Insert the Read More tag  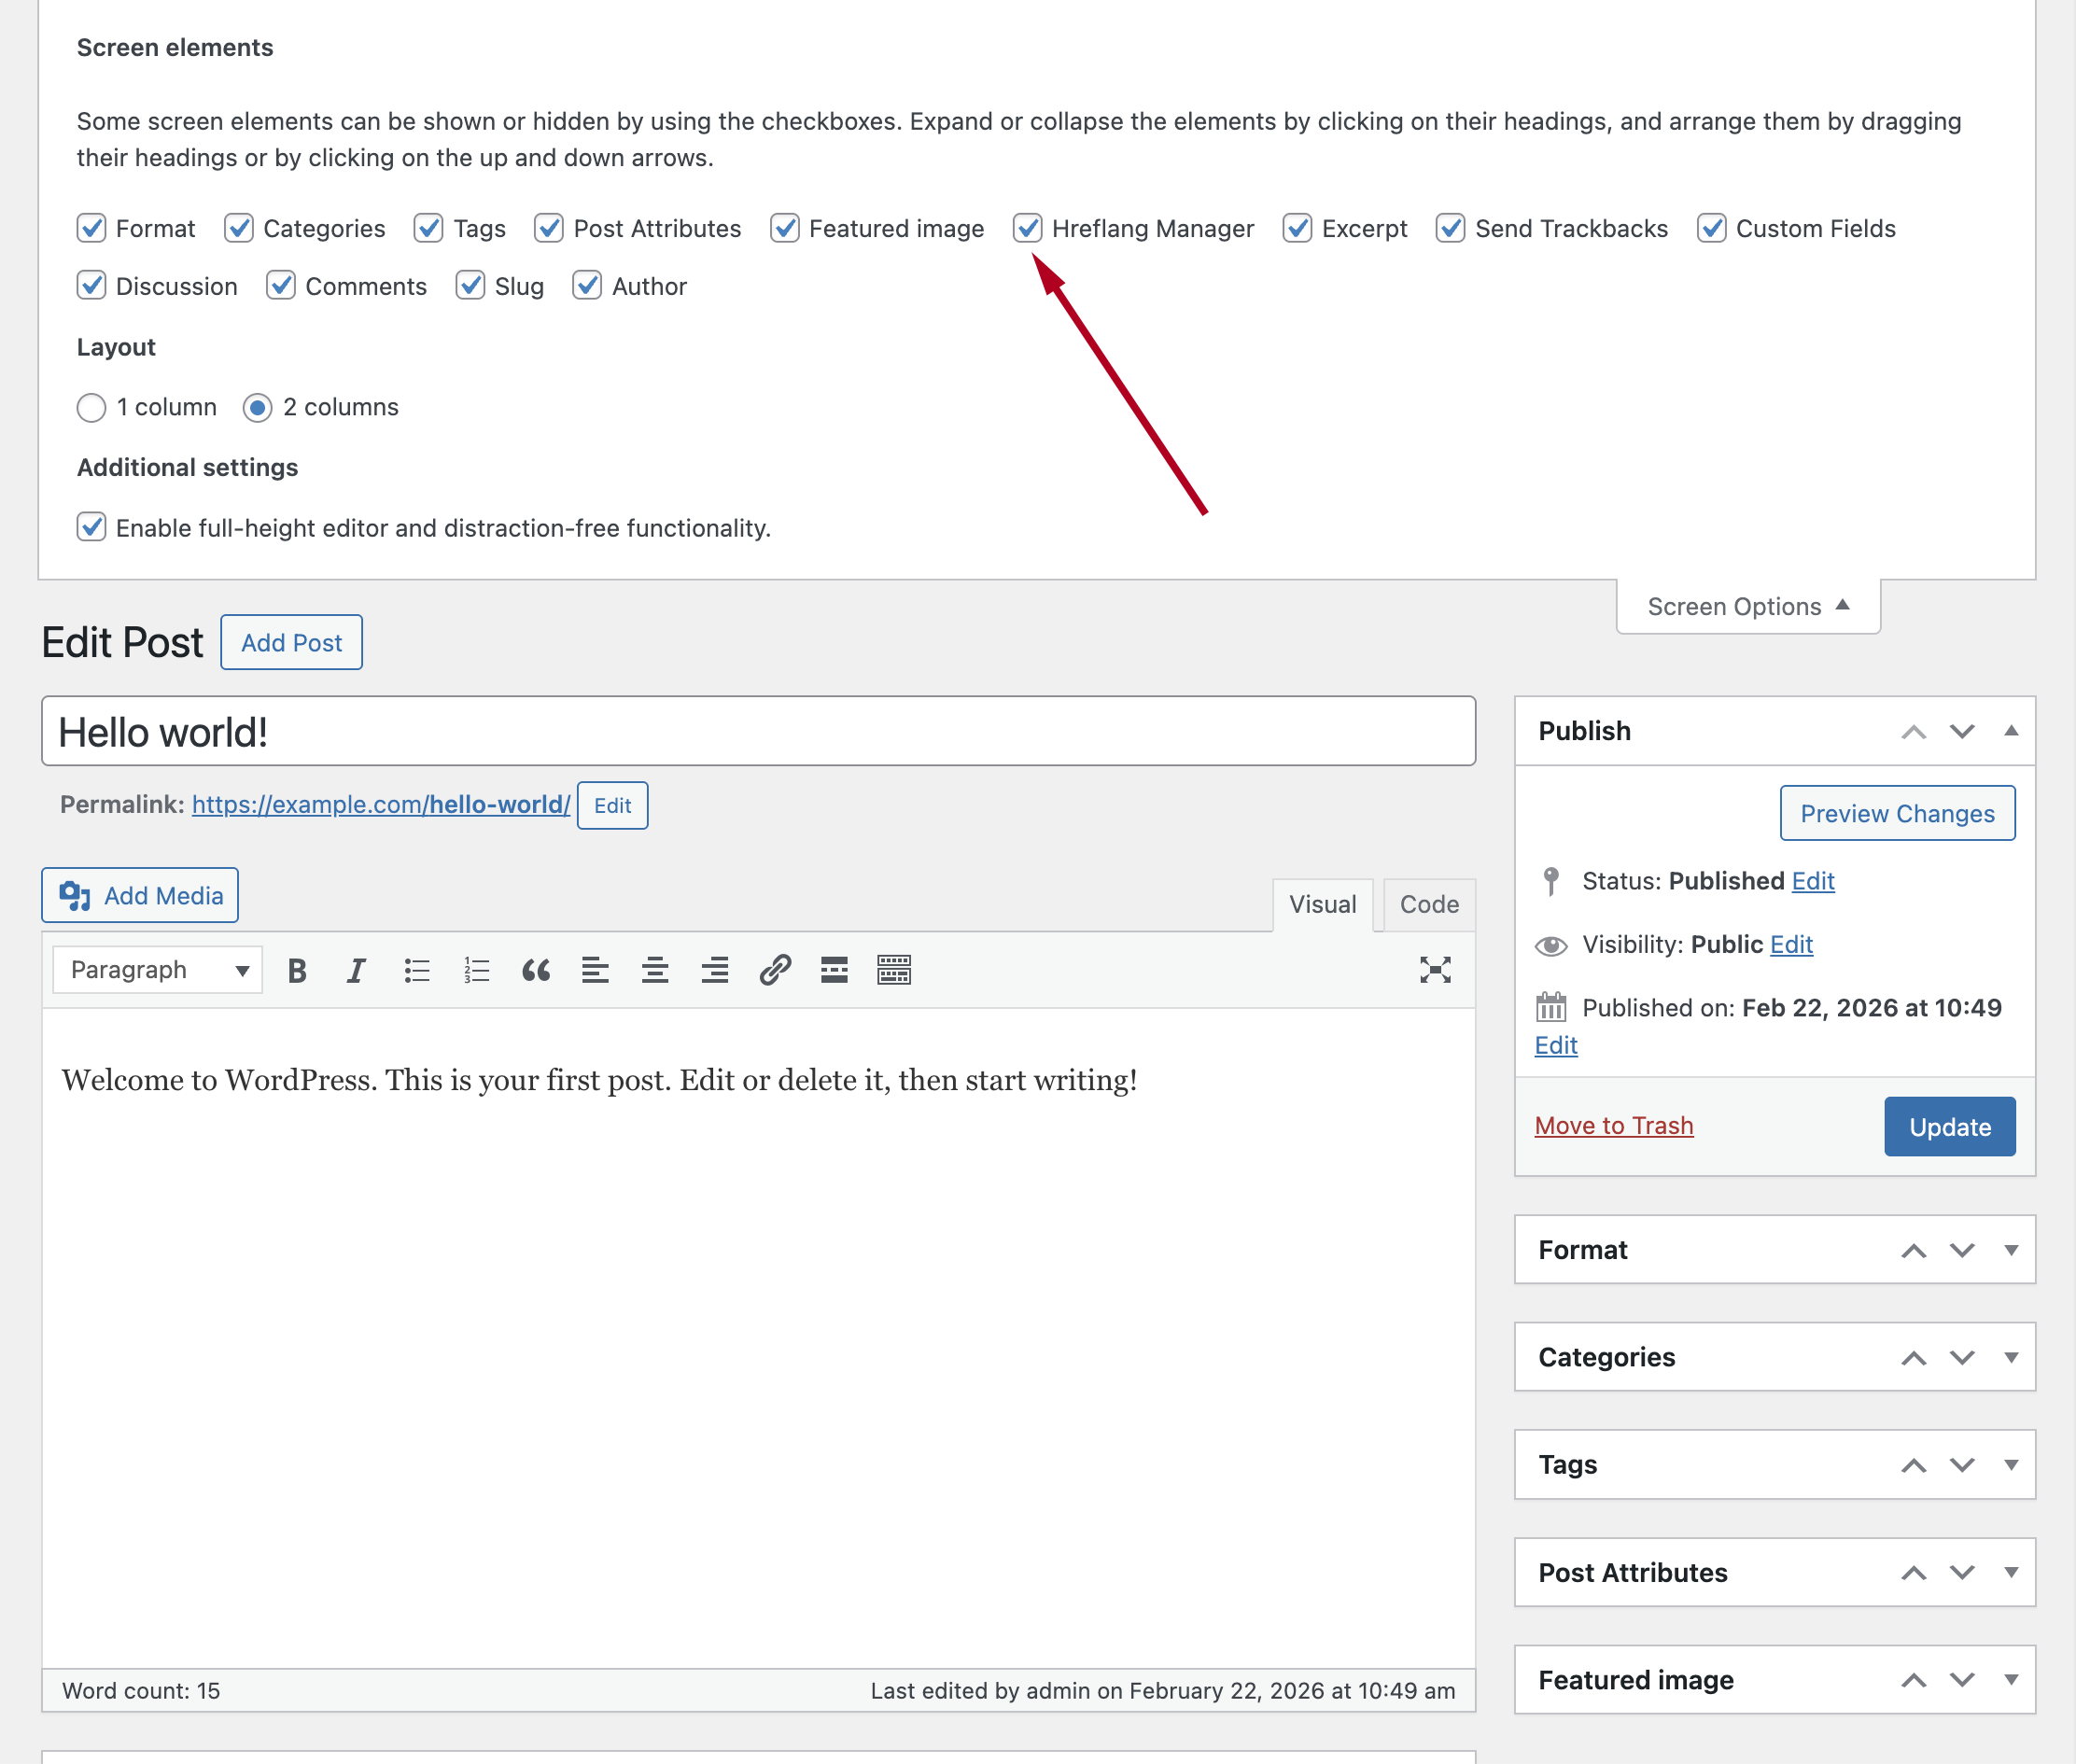832,969
